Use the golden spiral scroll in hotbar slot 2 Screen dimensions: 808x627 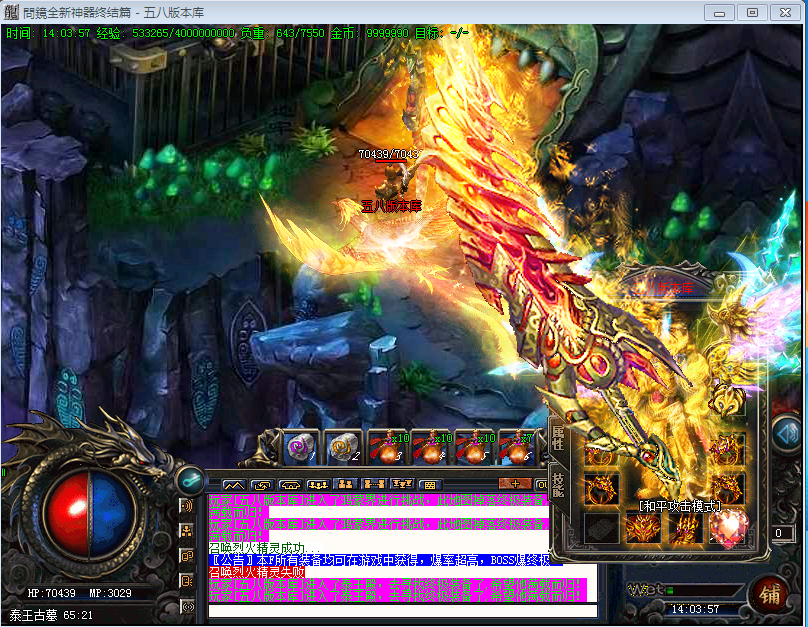344,447
